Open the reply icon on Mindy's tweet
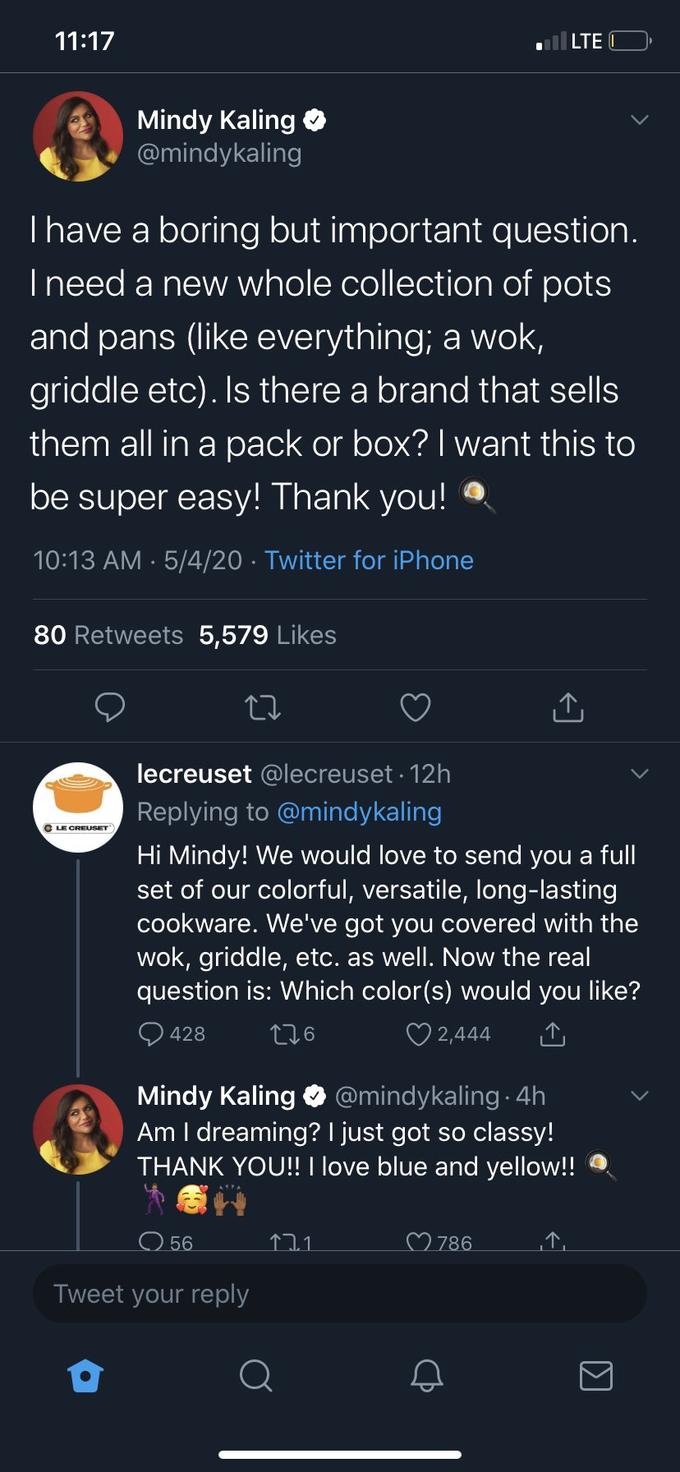The image size is (680, 1472). pyautogui.click(x=110, y=707)
